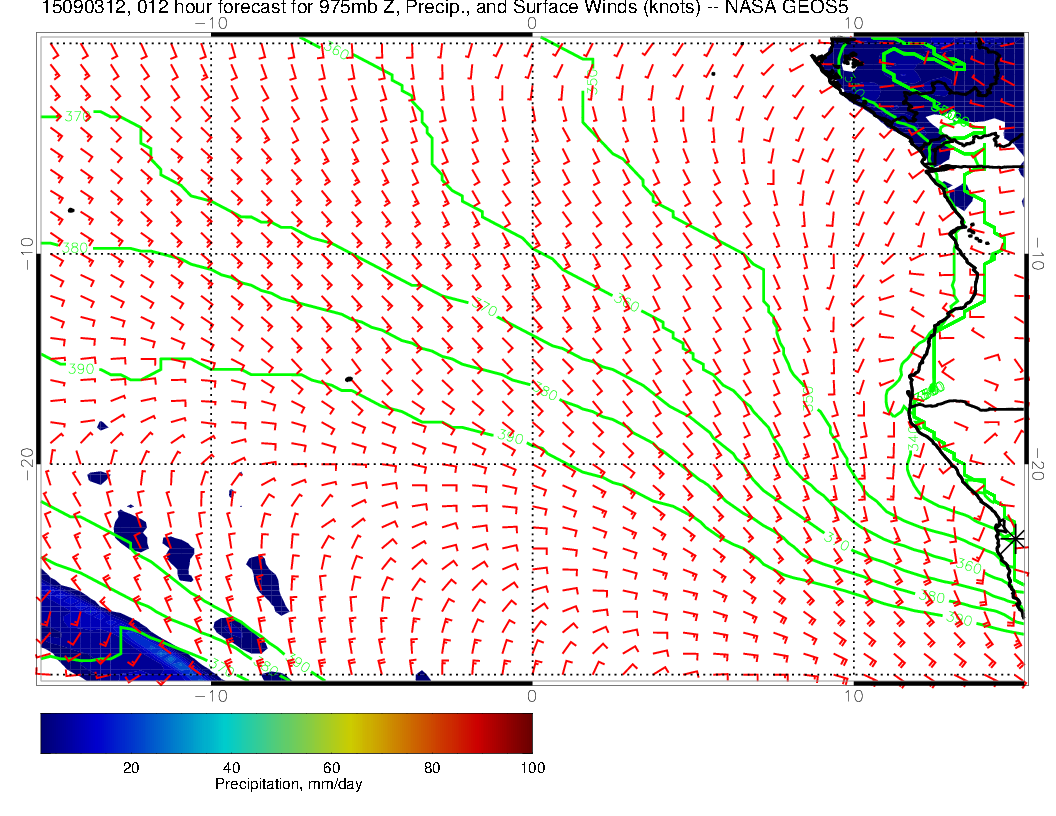Screen dimensions: 1056x816
Task: Click the colorbar tick label 60
Action: point(331,767)
